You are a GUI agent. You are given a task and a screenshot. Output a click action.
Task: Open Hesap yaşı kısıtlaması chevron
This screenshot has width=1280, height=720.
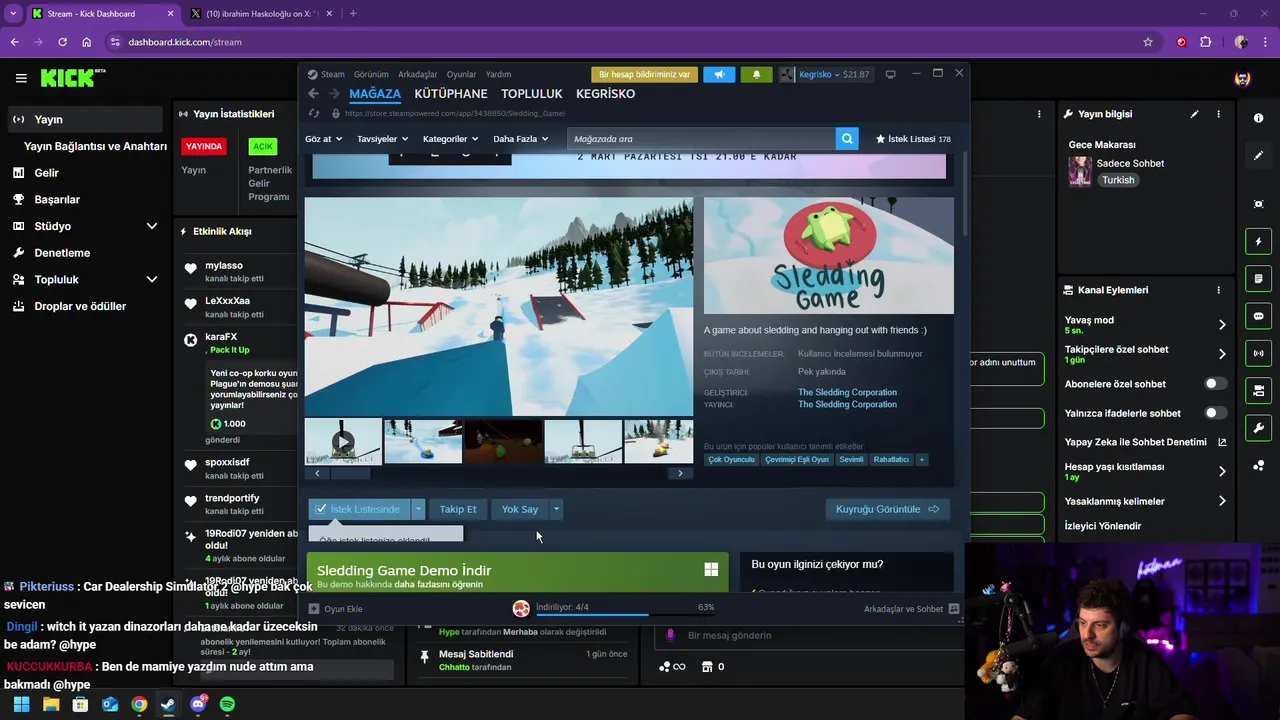(x=1222, y=472)
